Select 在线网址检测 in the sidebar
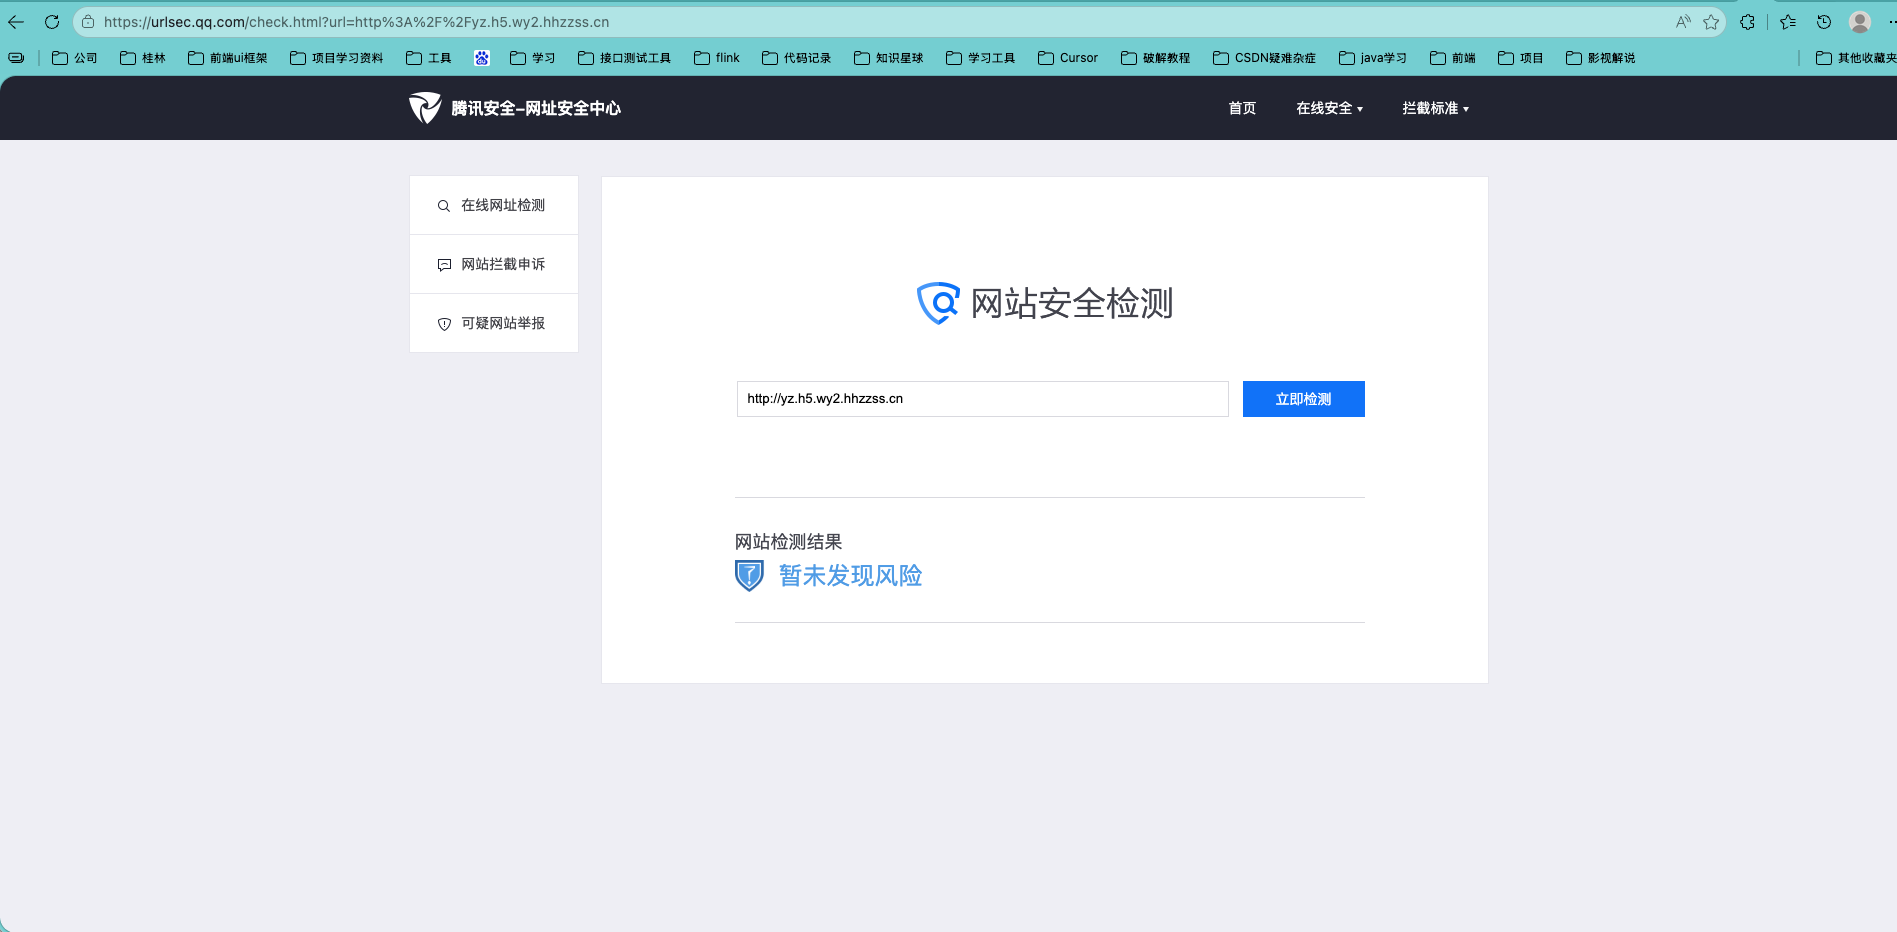This screenshot has width=1897, height=932. (494, 206)
